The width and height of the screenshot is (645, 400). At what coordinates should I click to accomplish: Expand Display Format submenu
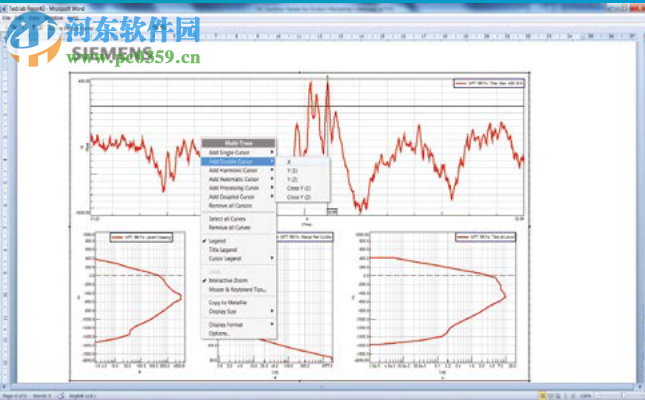(238, 325)
